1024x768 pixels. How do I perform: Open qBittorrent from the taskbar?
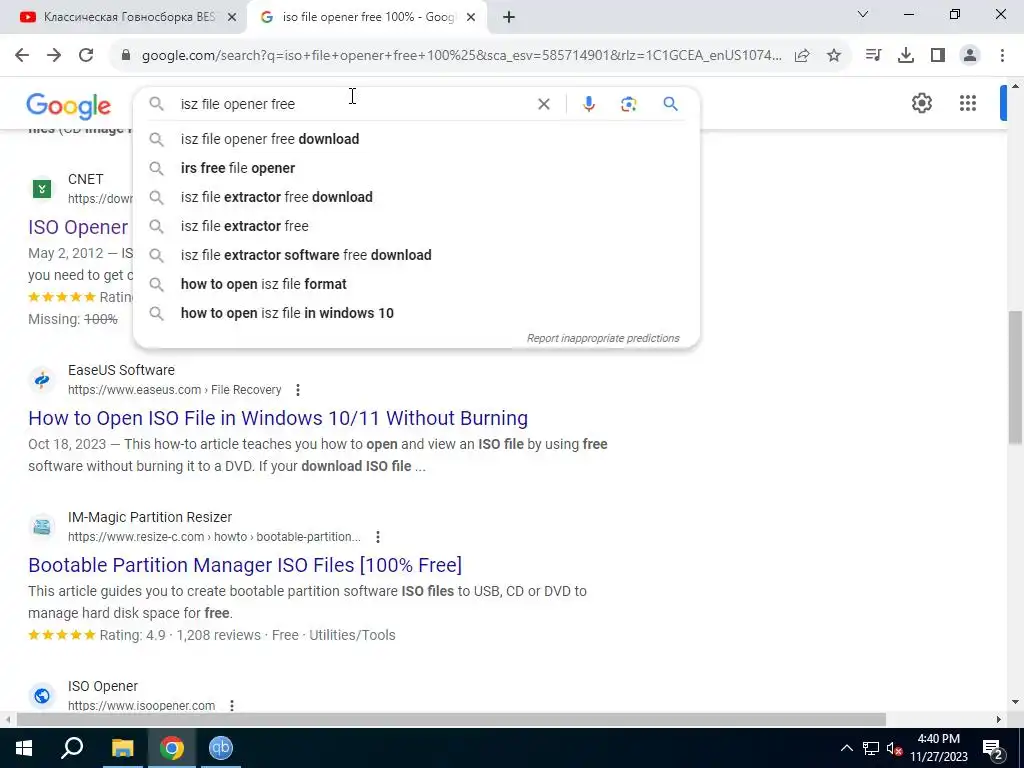pyautogui.click(x=221, y=748)
